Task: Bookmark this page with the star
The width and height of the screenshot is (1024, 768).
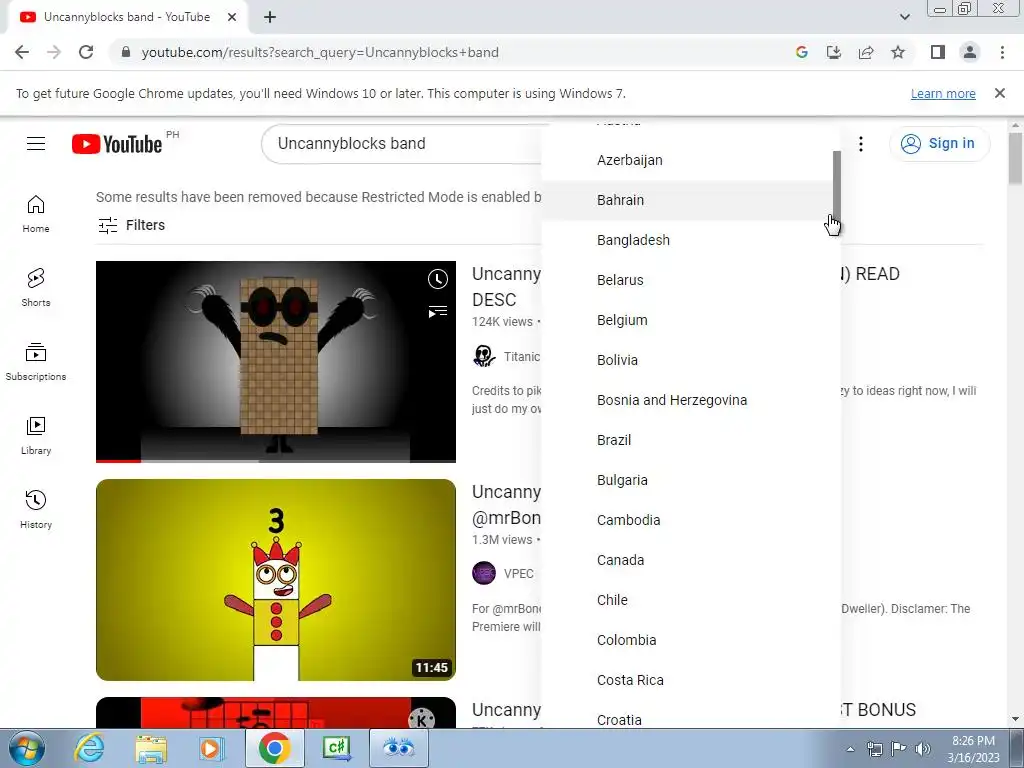Action: pos(898,52)
